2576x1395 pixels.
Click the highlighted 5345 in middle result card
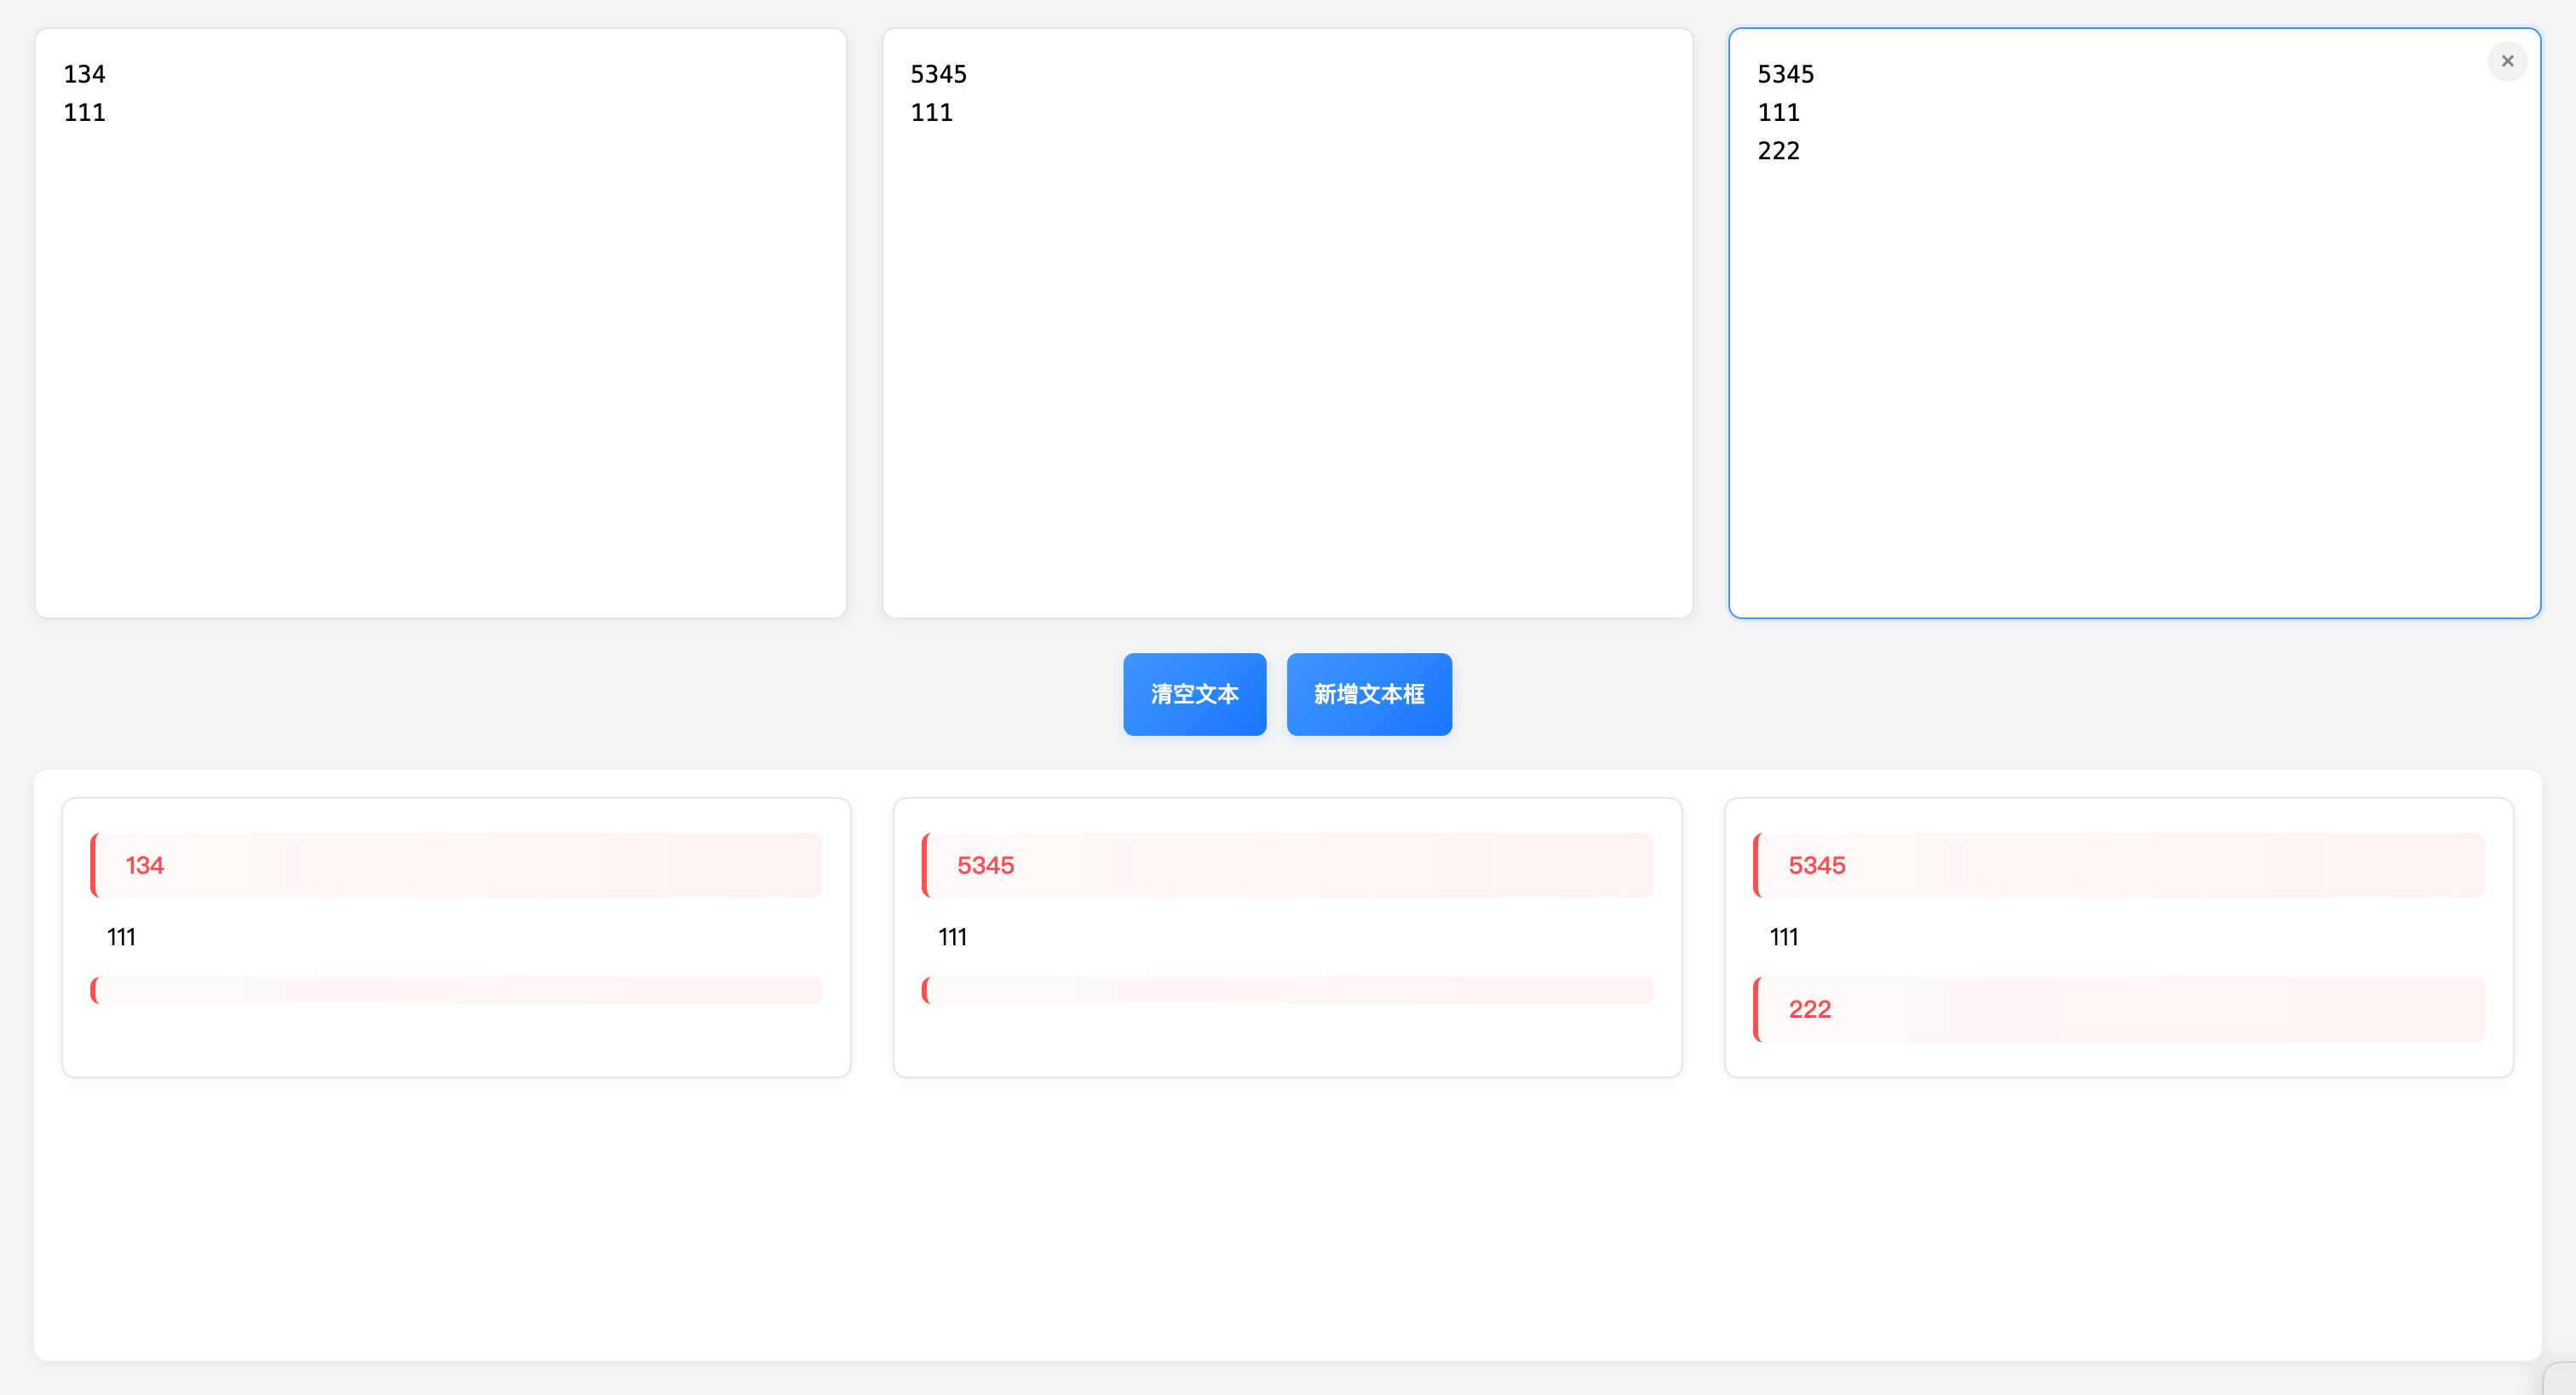[1287, 865]
